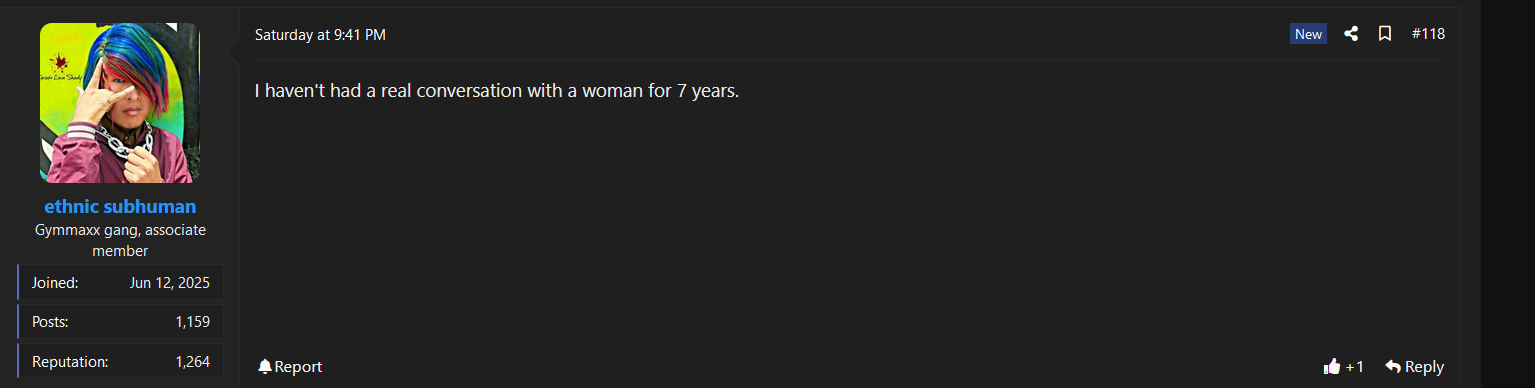This screenshot has width=1535, height=388.
Task: Click the Reputation label in user info
Action: click(x=70, y=361)
